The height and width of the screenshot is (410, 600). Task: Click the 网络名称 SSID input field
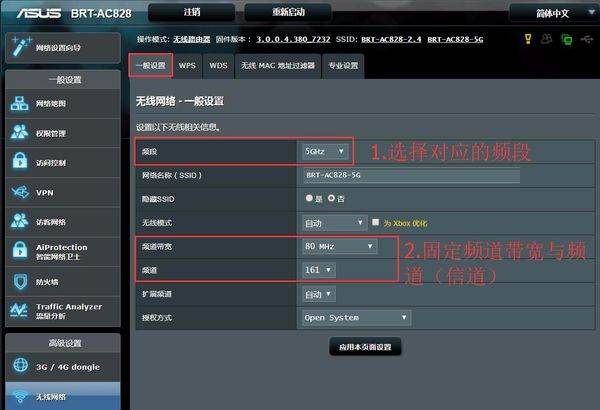click(410, 175)
